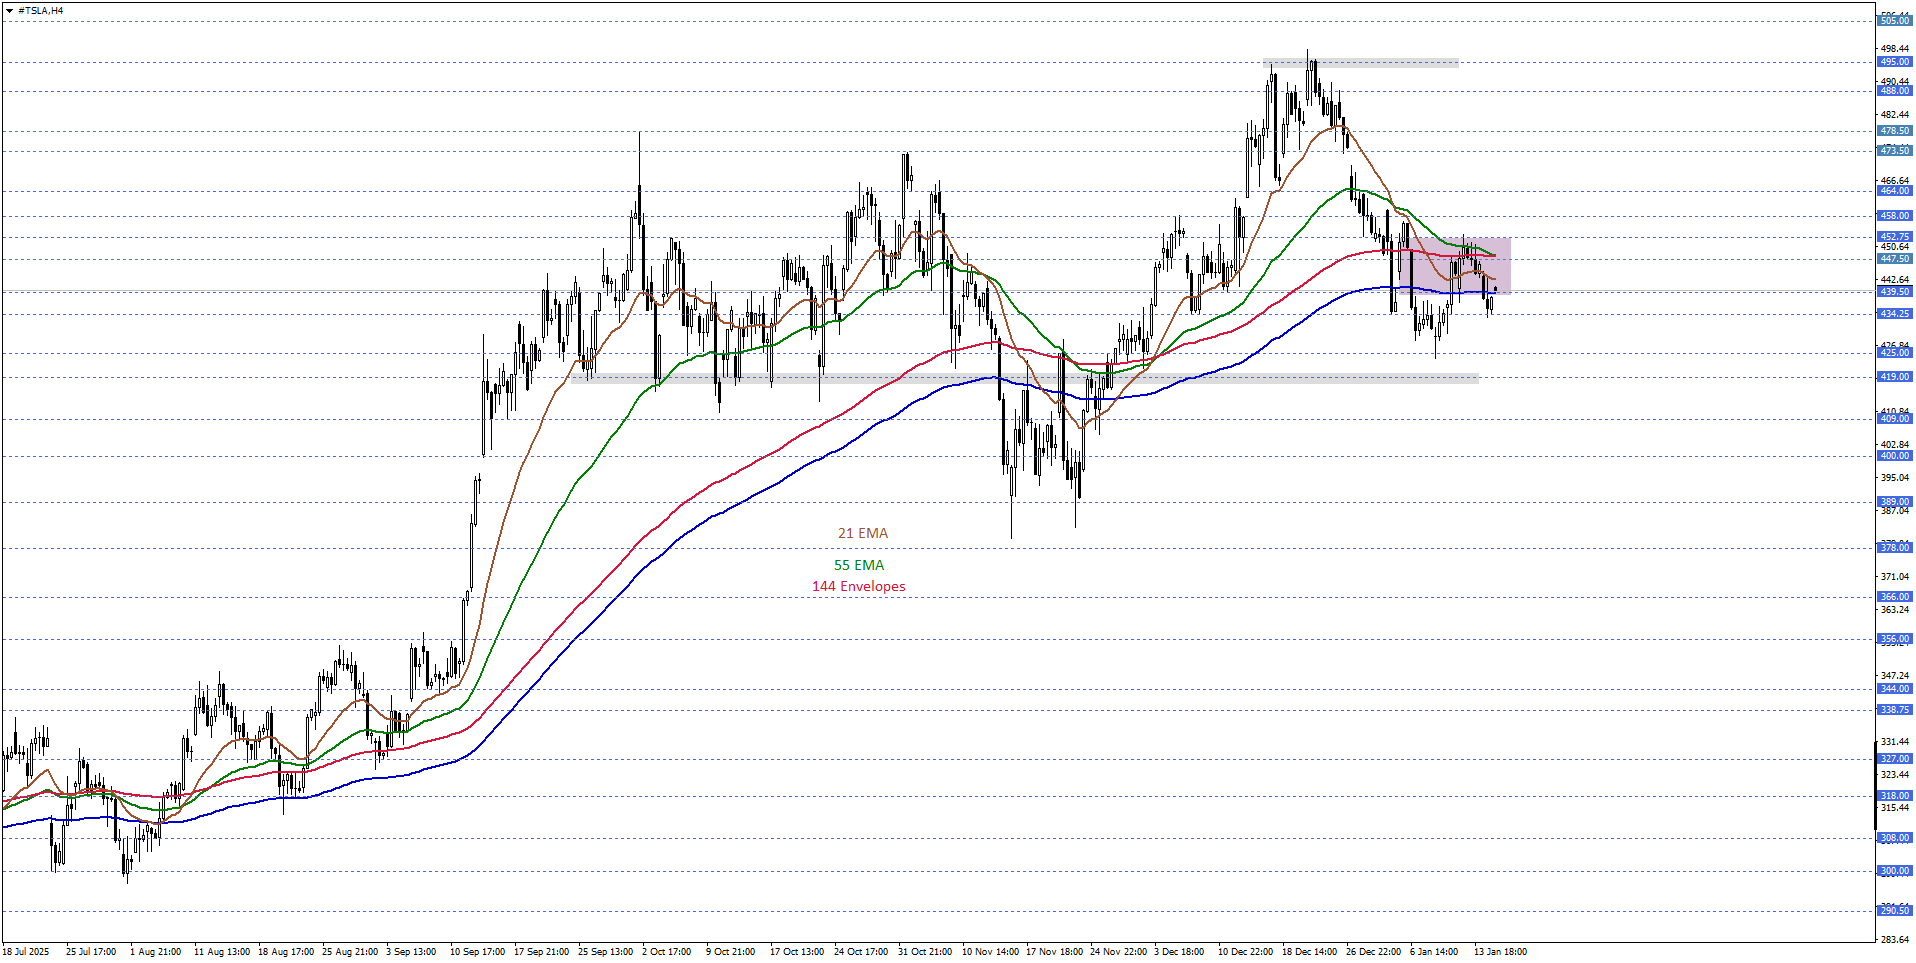Click the 290.50 price level tag
This screenshot has height=963, width=1916.
point(1894,911)
